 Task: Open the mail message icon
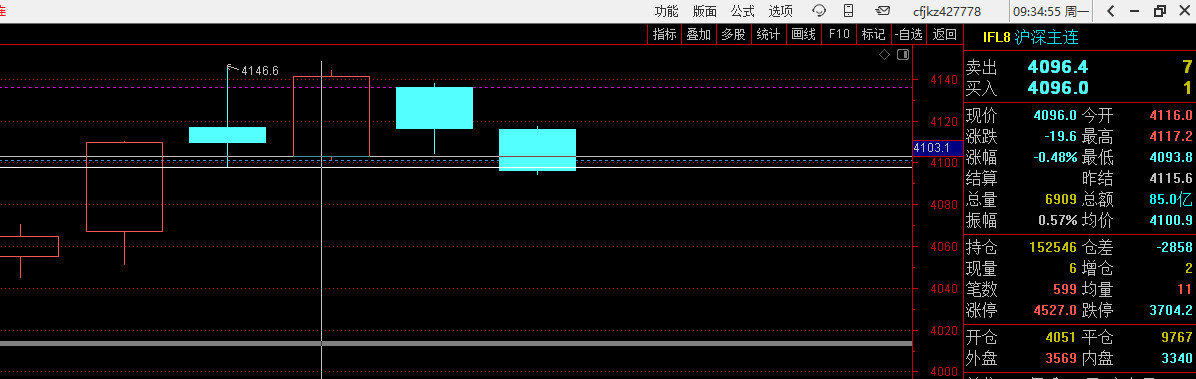click(883, 11)
